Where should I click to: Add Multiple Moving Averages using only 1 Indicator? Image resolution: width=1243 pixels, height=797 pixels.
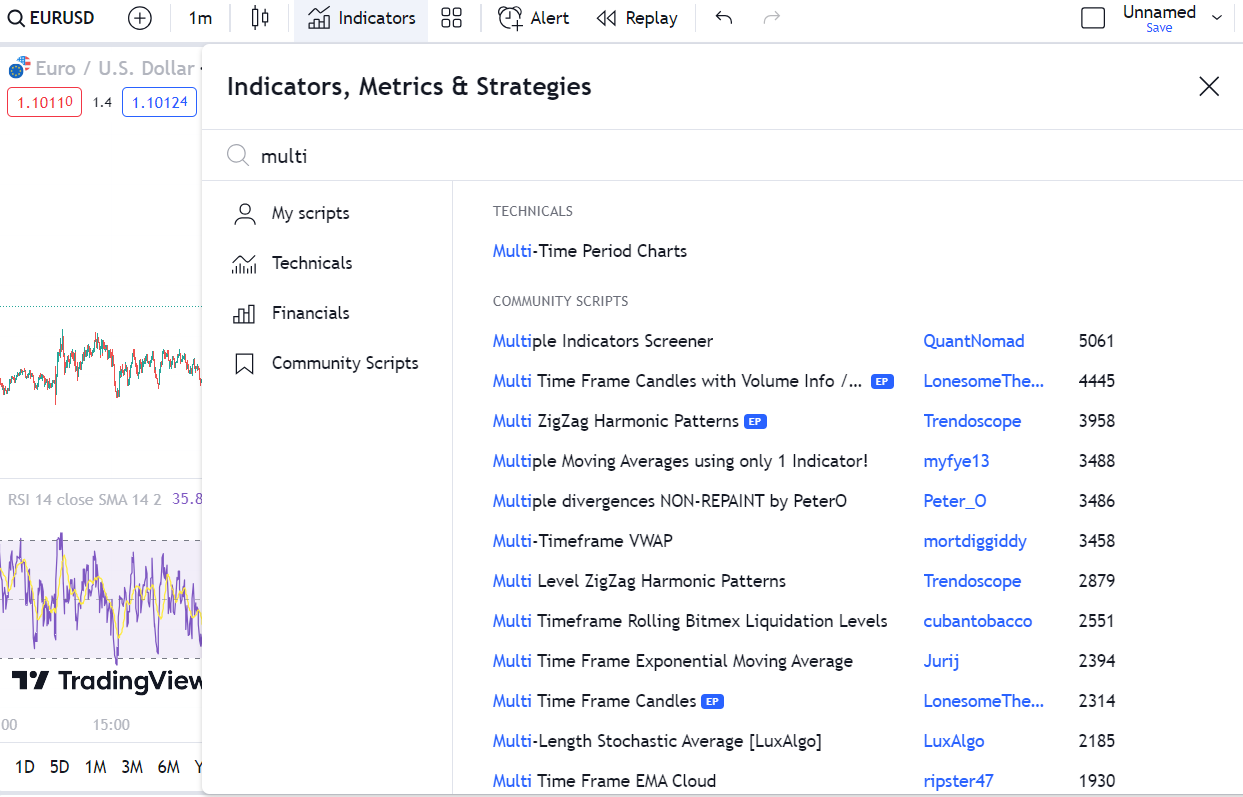tap(680, 461)
